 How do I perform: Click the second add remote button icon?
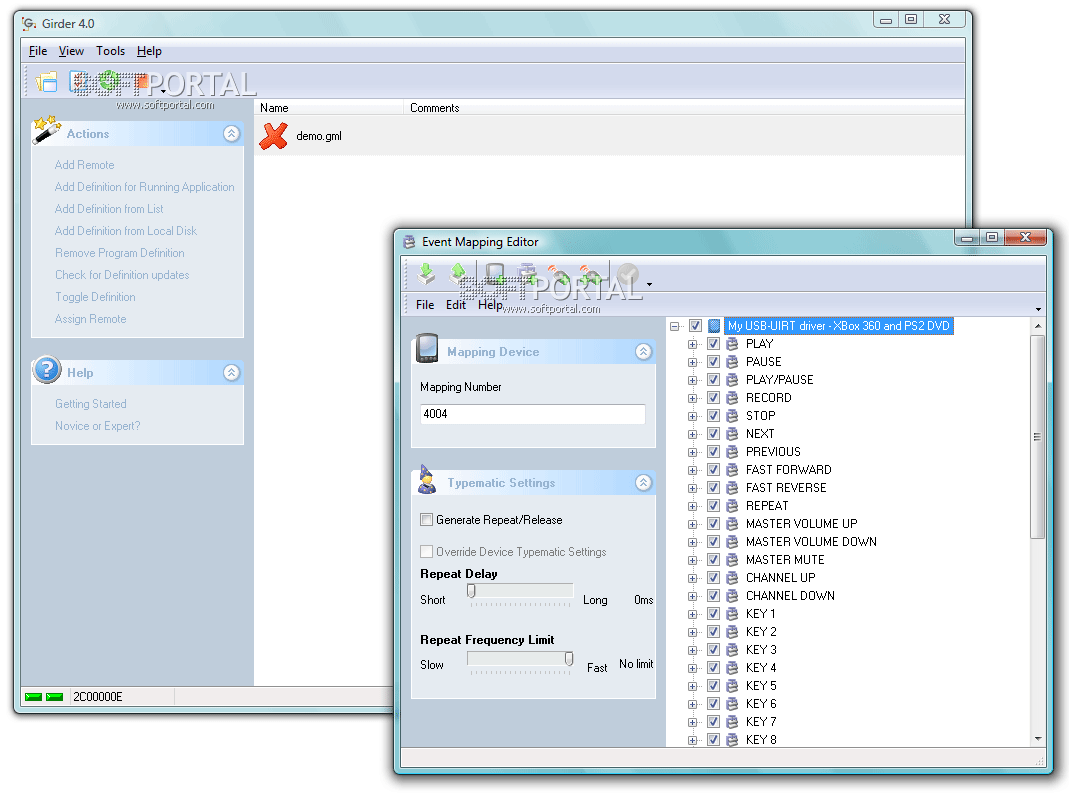pos(590,274)
